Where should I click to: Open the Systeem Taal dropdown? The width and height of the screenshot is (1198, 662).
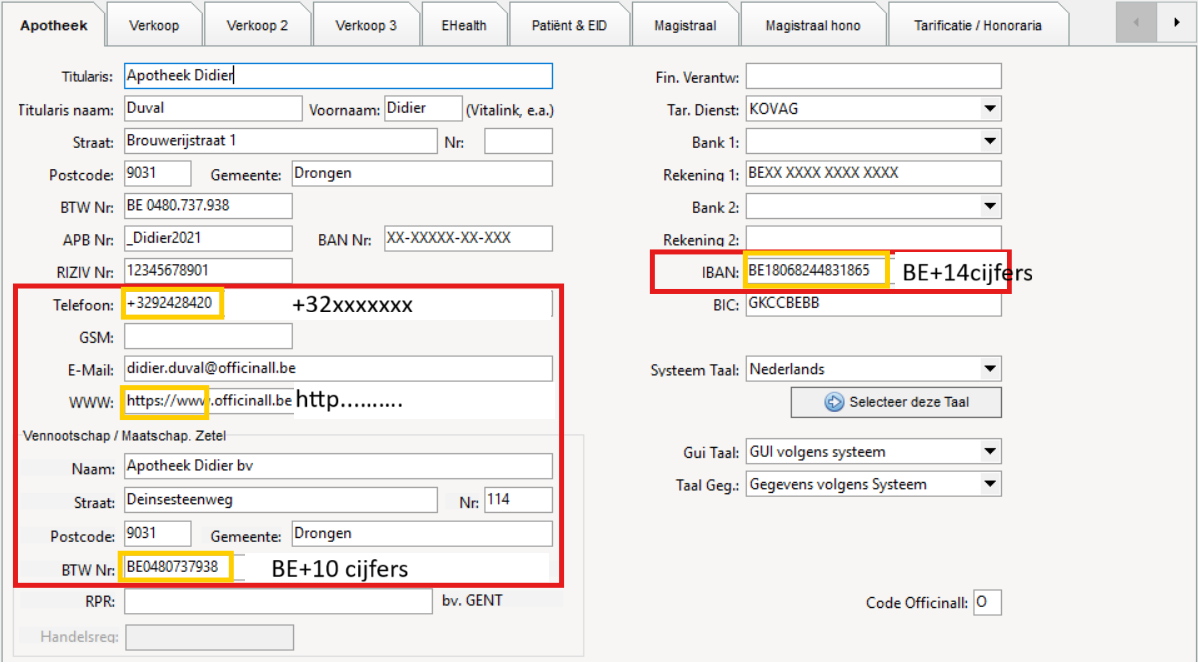point(989,369)
